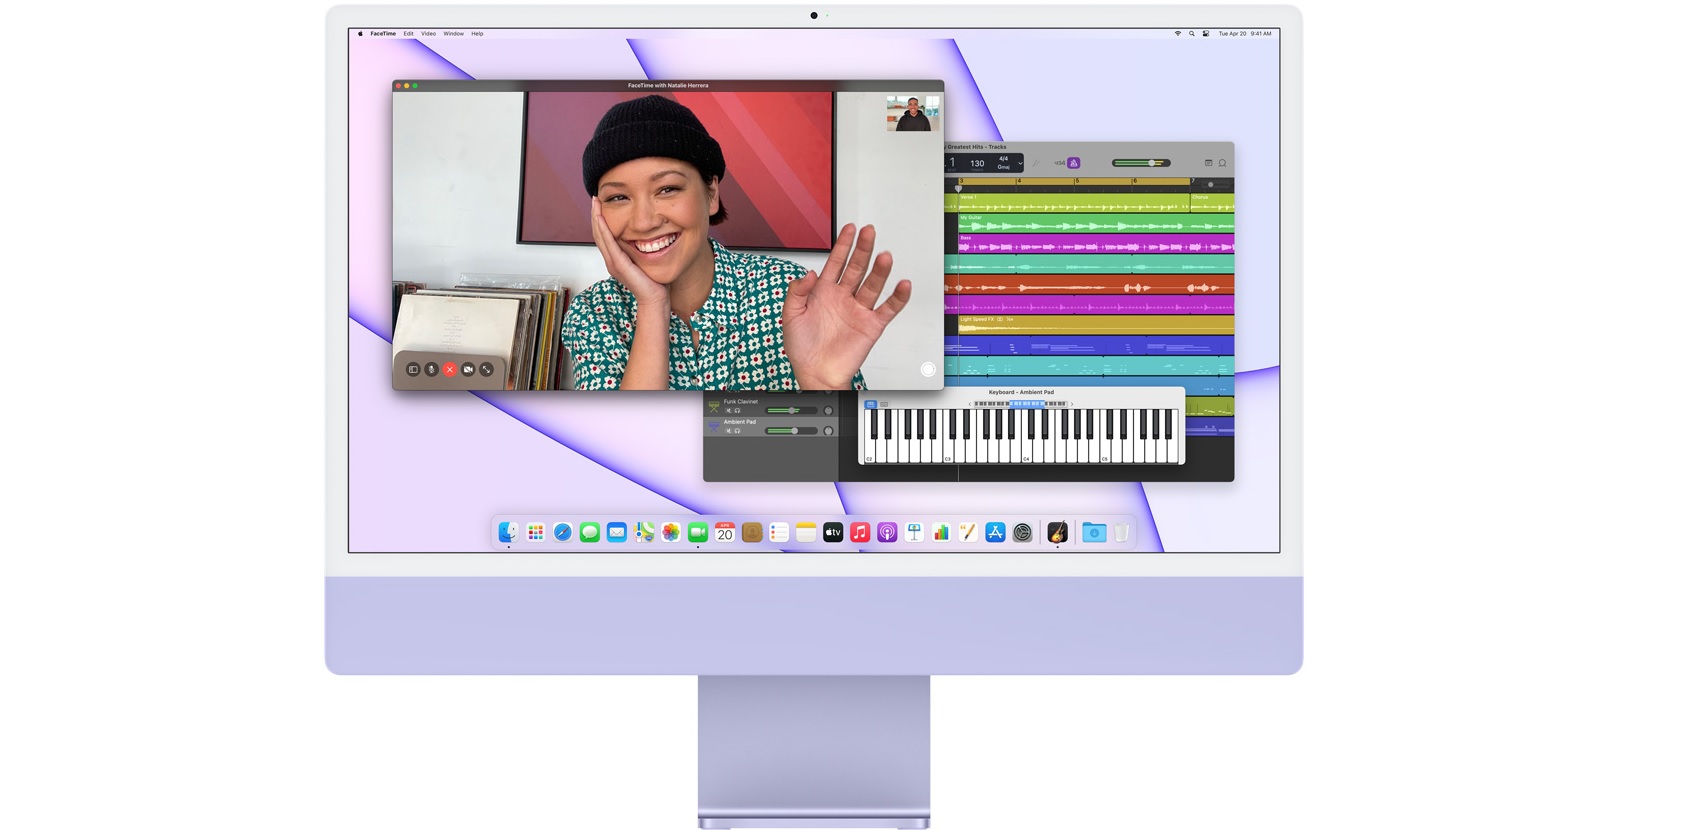Select the Verse 1 audio region
Screen dimensions: 1684x830
click(x=1074, y=203)
